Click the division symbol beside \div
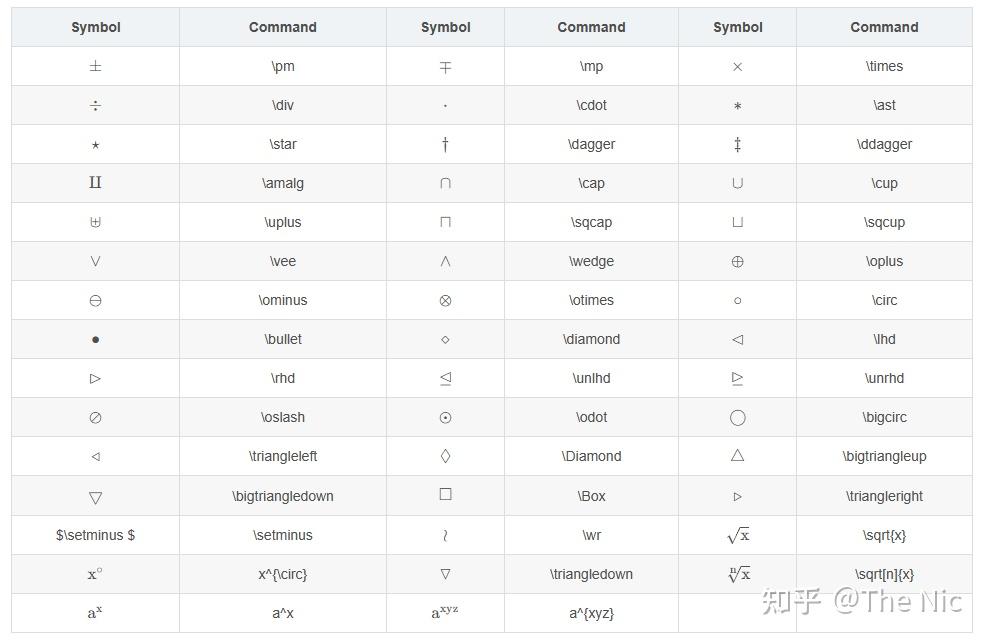Viewport: 987px width, 641px height. tap(95, 106)
